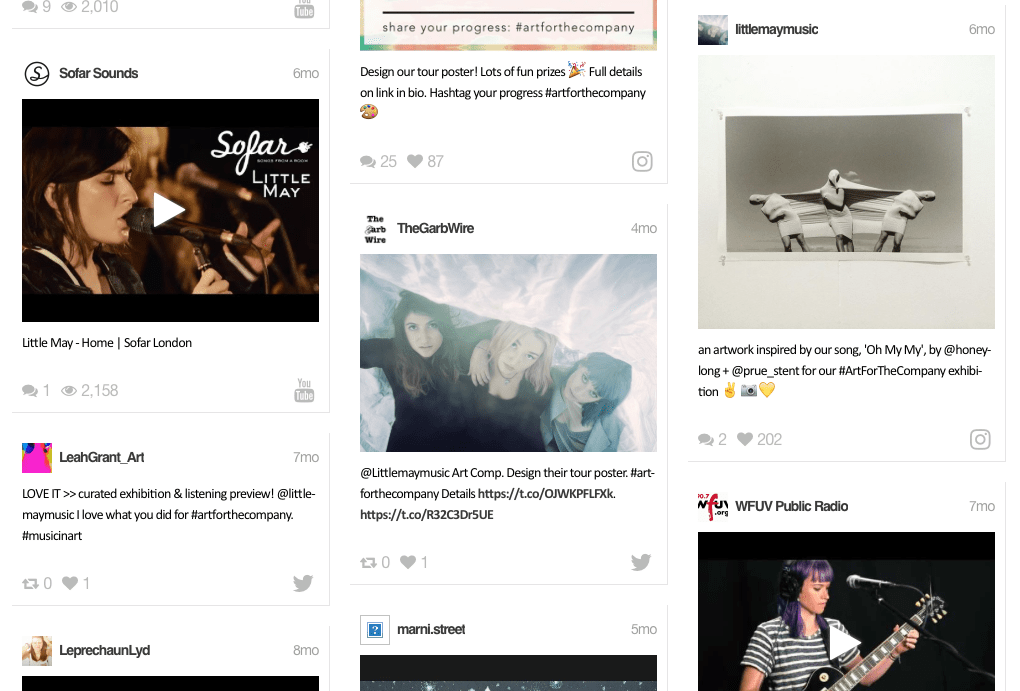This screenshot has height=691, width=1020.
Task: Open the t.co/OJWKPFLFXk link
Action: 546,494
